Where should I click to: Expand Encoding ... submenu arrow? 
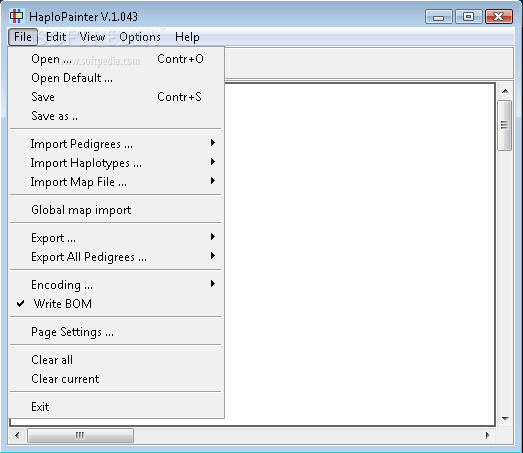coord(213,284)
